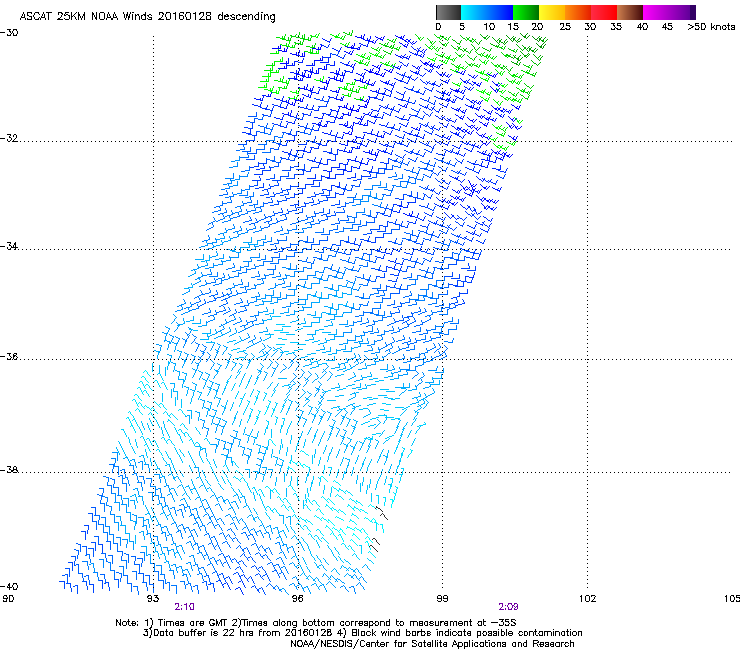This screenshot has height=650, width=740.
Task: Click the '>50 knots' legend label
Action: tap(711, 27)
